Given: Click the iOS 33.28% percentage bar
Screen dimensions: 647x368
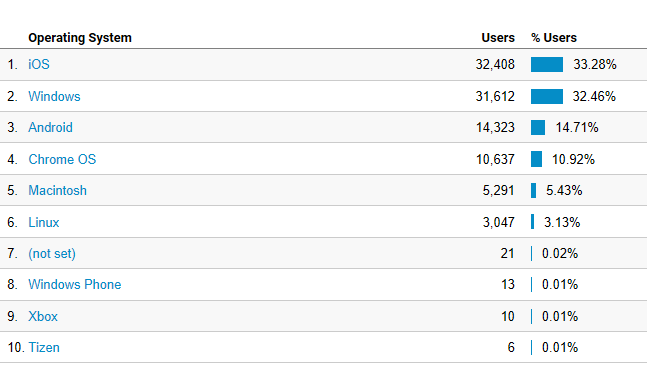Looking at the screenshot, I should click(547, 64).
